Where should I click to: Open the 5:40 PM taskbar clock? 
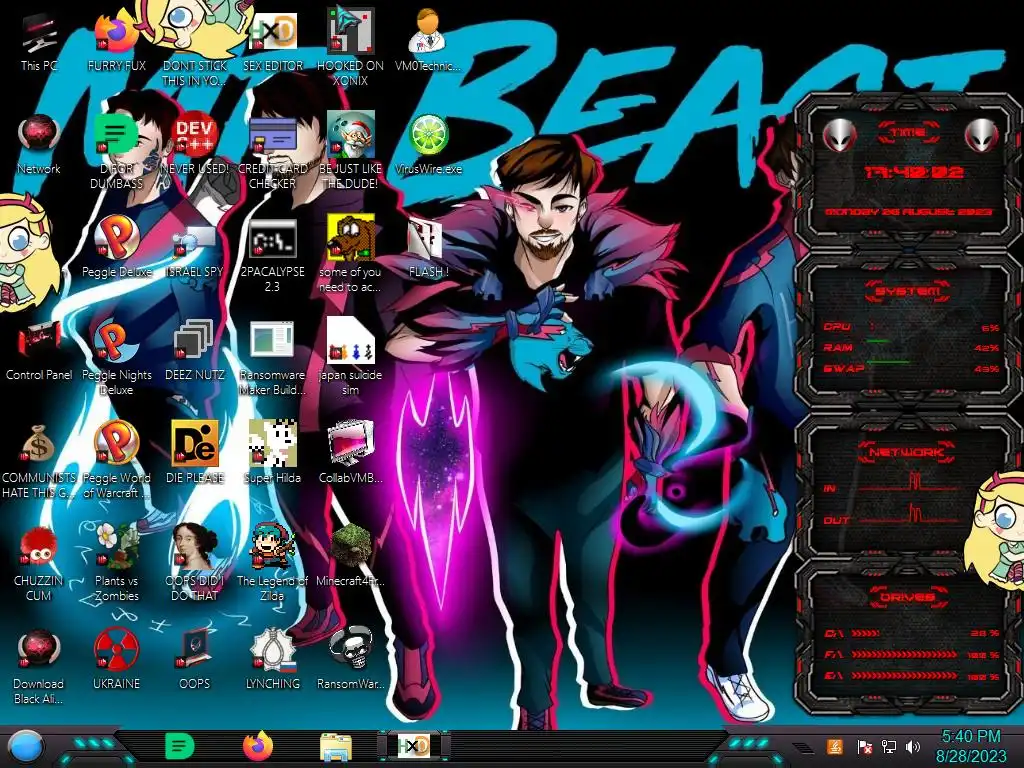point(971,746)
